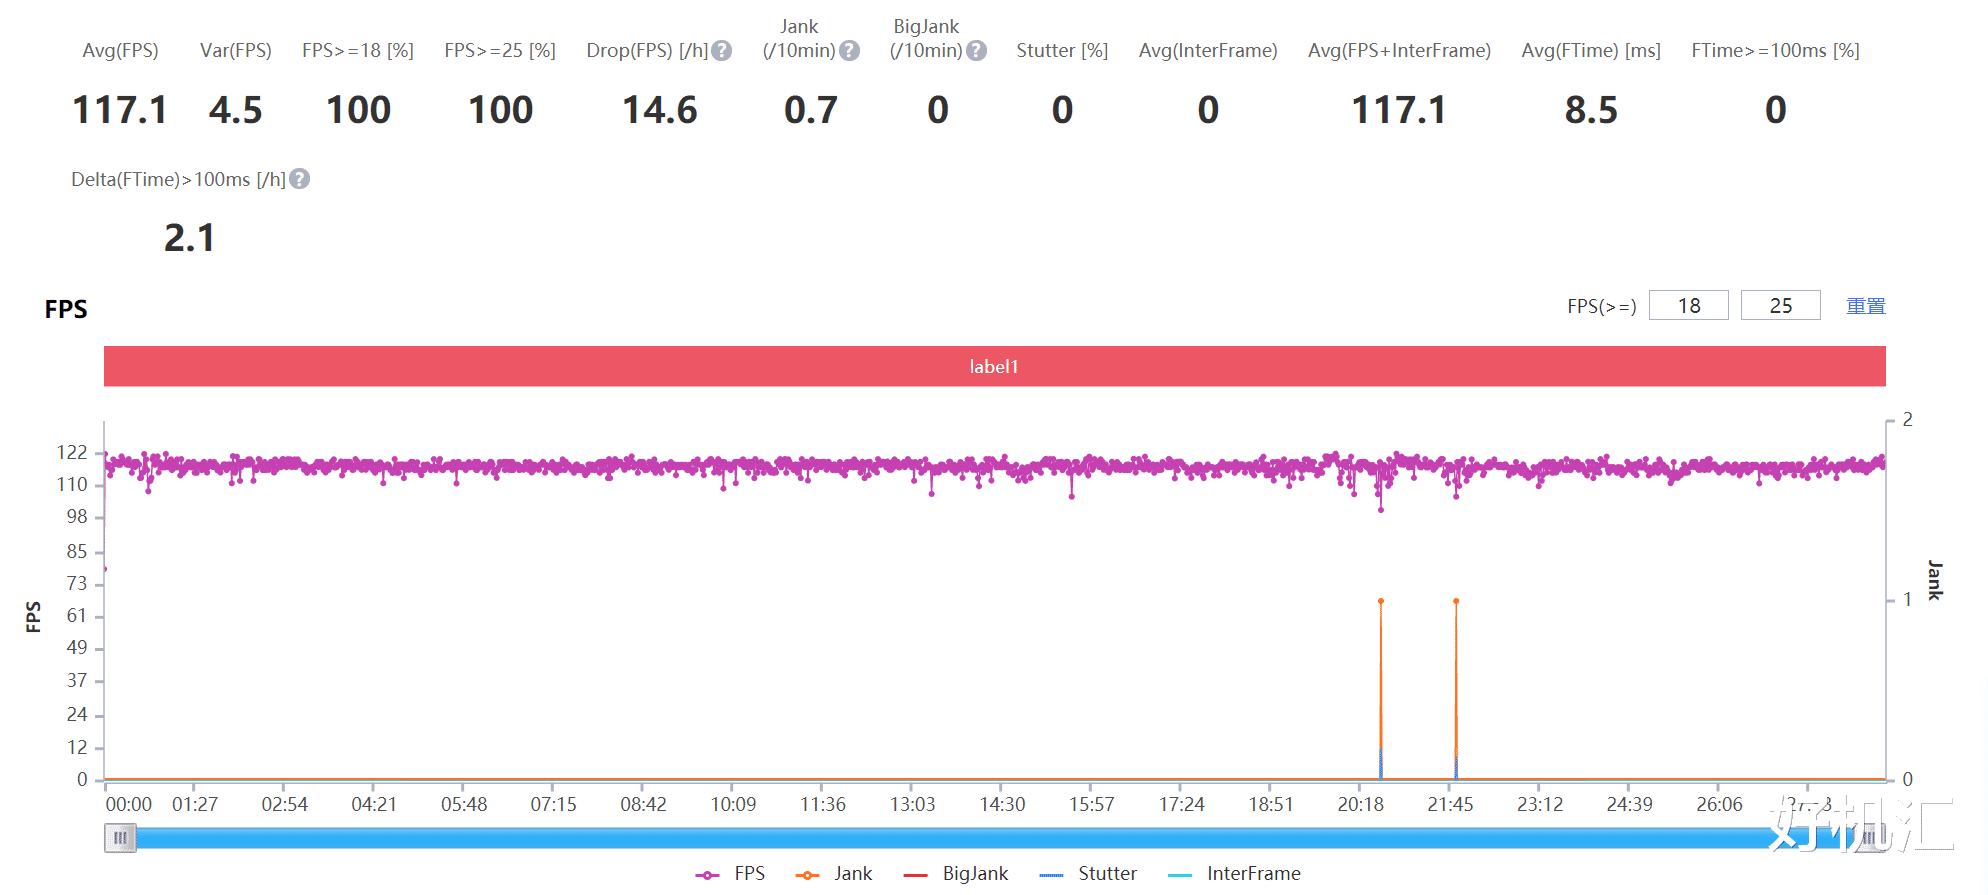Select the red label1 bar
Viewport: 1988px width, 895px height.
tap(994, 366)
